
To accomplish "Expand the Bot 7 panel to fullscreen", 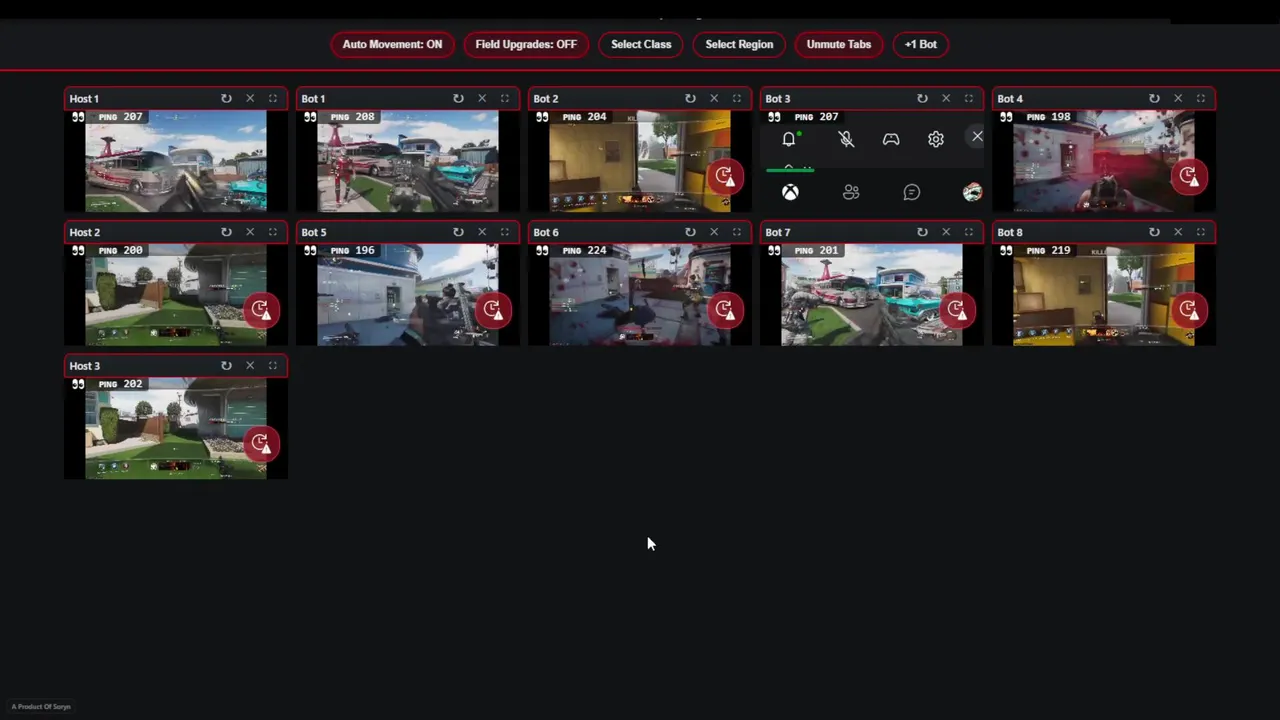I will click(969, 232).
